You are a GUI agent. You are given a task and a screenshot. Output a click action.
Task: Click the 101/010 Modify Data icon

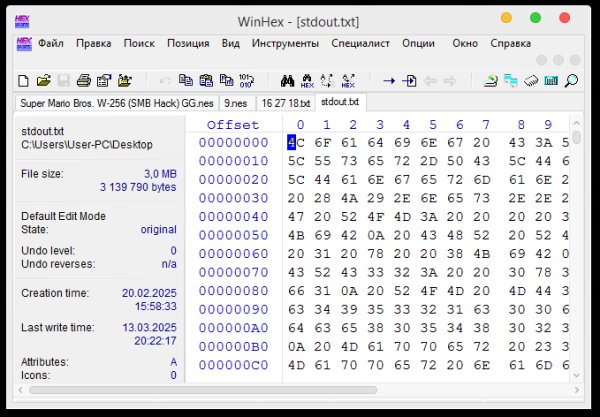point(246,81)
